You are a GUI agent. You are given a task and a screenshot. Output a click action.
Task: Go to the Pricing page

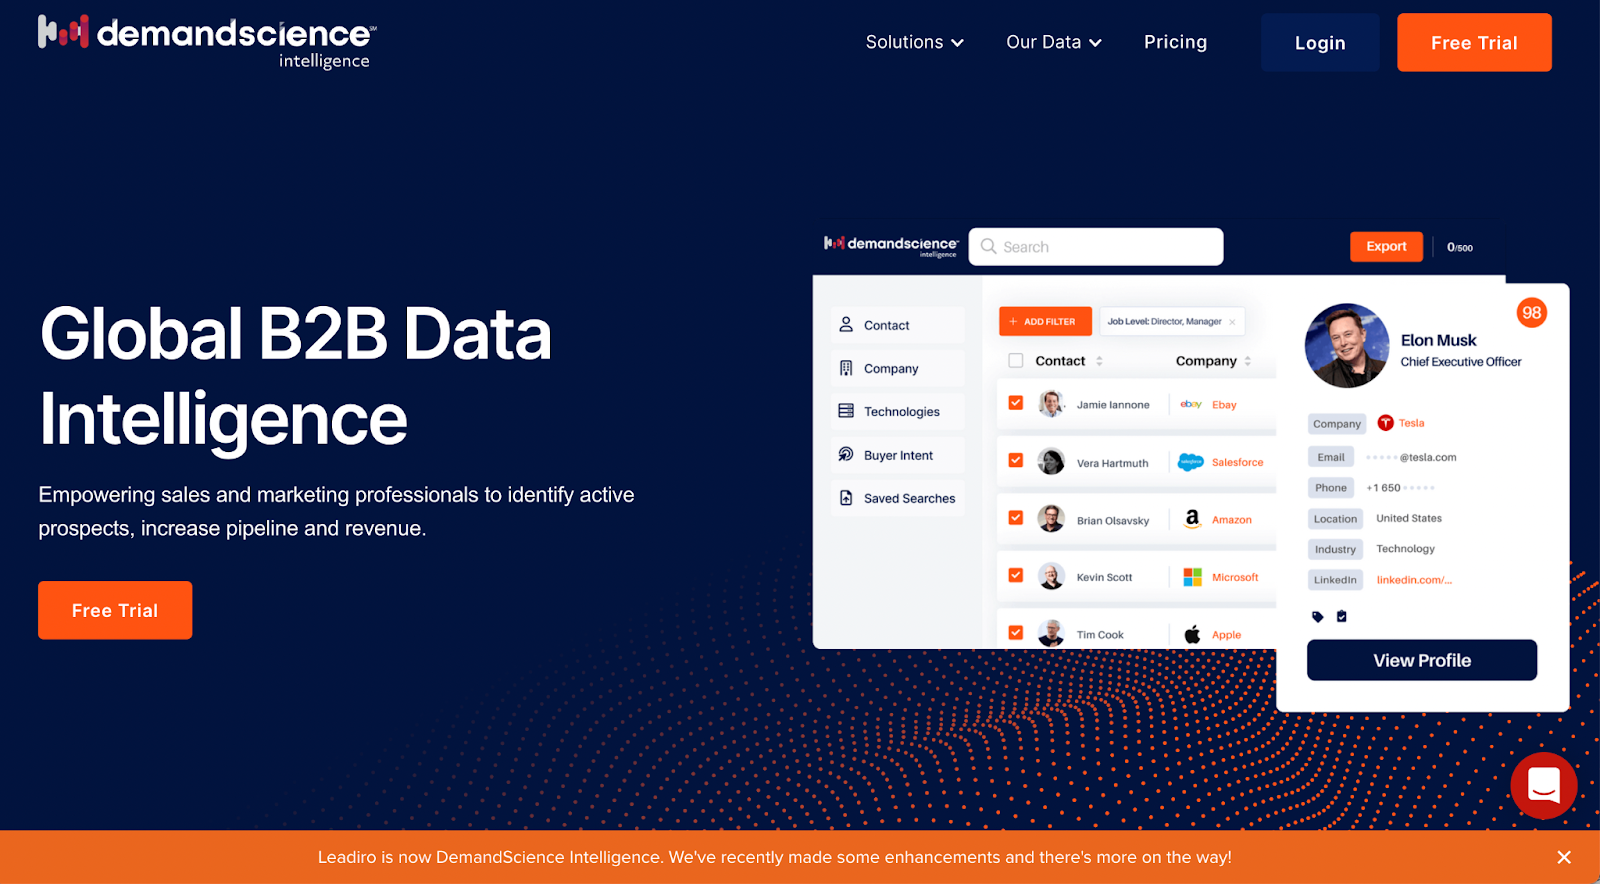[x=1175, y=42]
